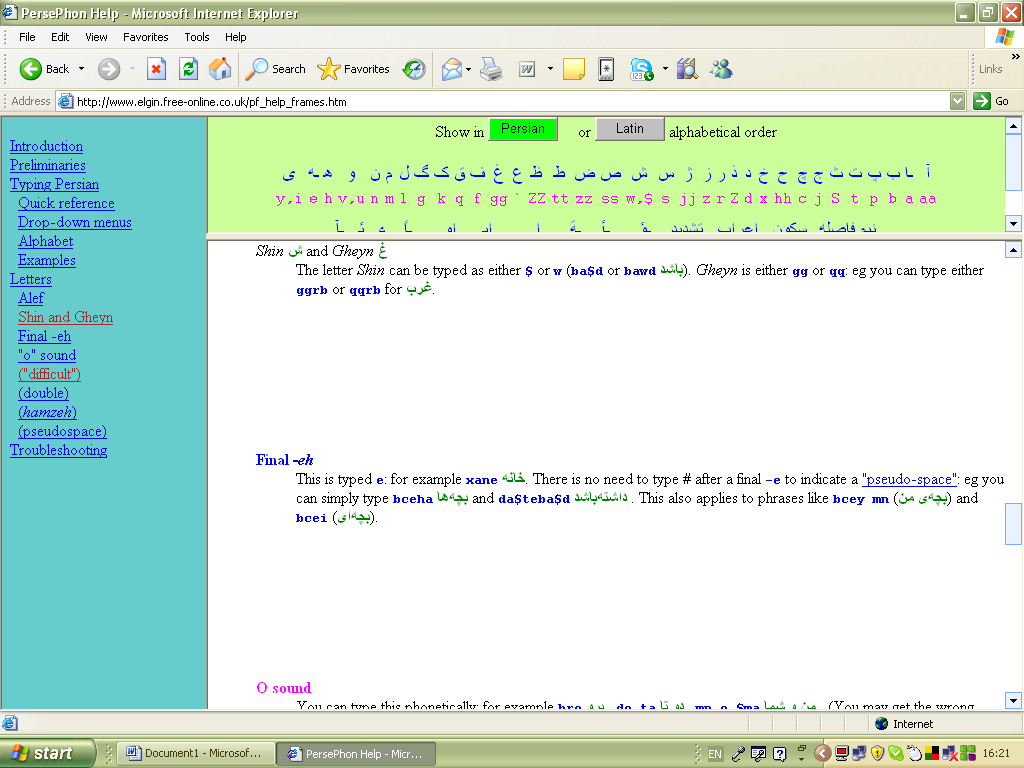Go to the Home page icon
The image size is (1024, 768).
pos(220,69)
